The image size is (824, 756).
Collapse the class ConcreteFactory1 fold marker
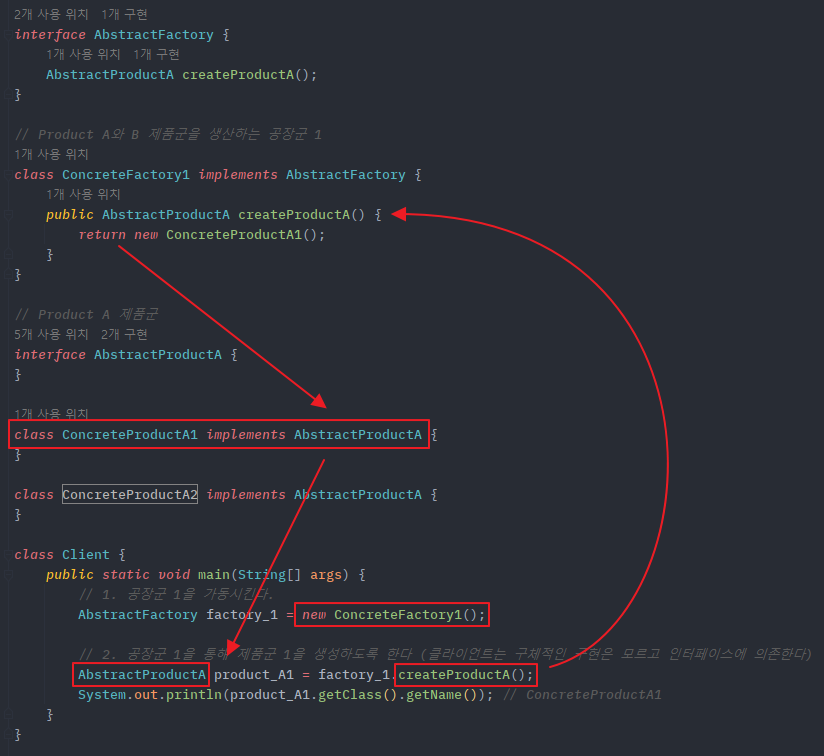pos(7,174)
